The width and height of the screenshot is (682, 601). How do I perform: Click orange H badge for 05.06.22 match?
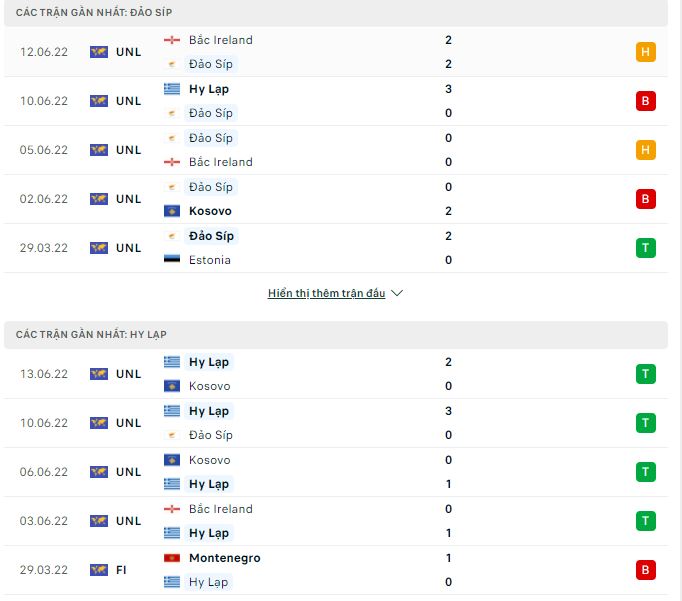645,150
